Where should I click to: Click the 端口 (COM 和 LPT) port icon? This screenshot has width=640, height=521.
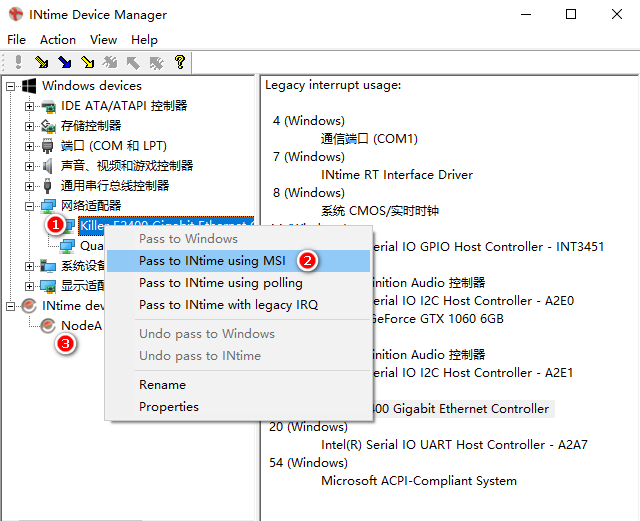pos(48,146)
